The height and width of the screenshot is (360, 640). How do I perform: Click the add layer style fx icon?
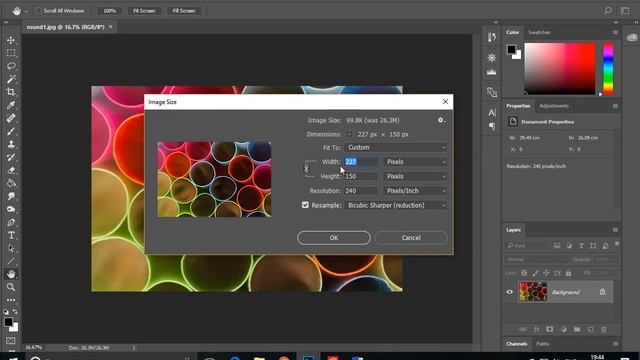536,329
